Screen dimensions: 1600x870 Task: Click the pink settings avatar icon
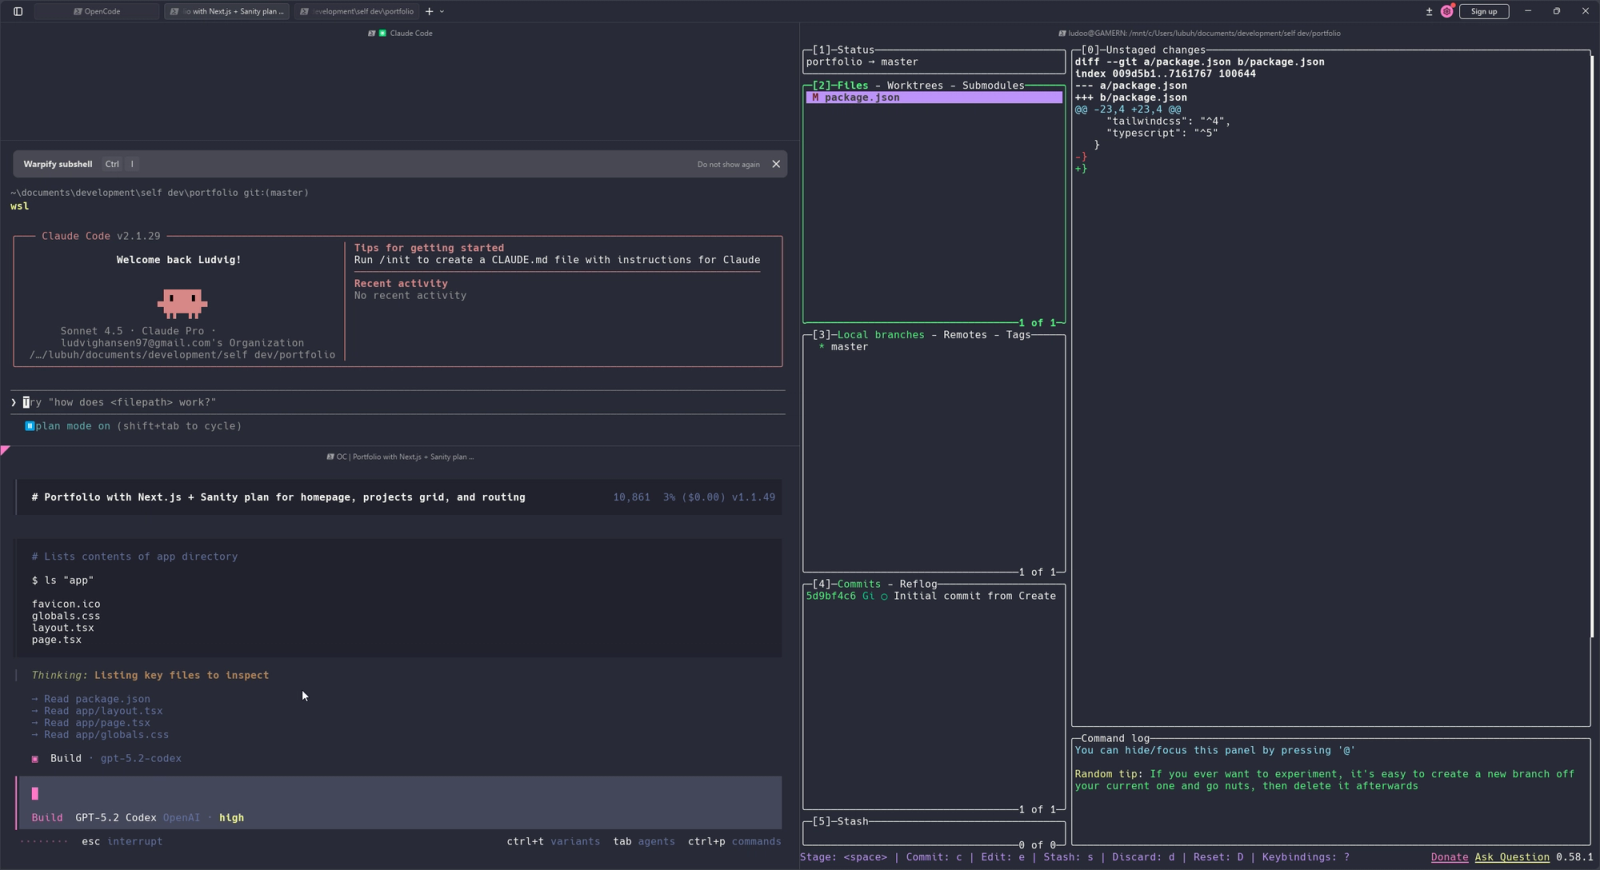coord(1447,12)
